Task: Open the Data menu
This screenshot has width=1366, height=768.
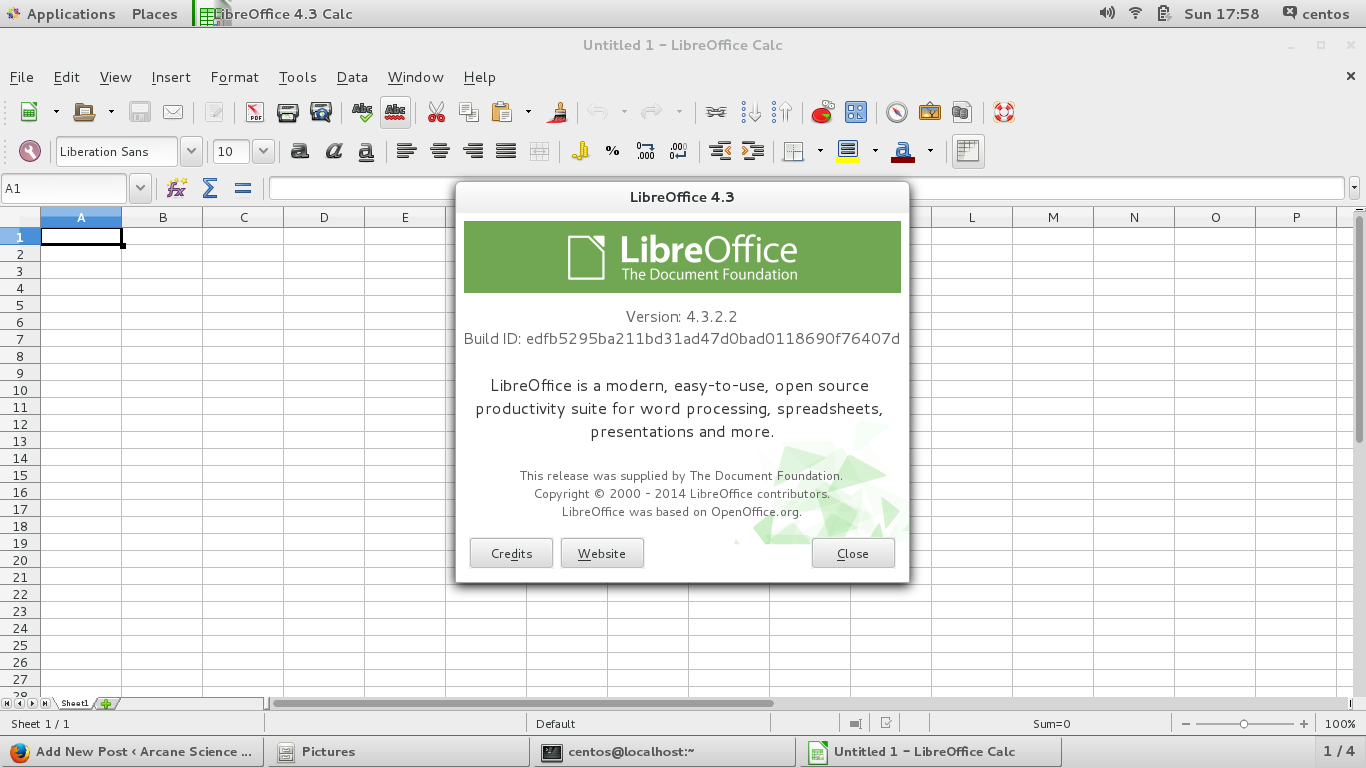Action: 352,77
